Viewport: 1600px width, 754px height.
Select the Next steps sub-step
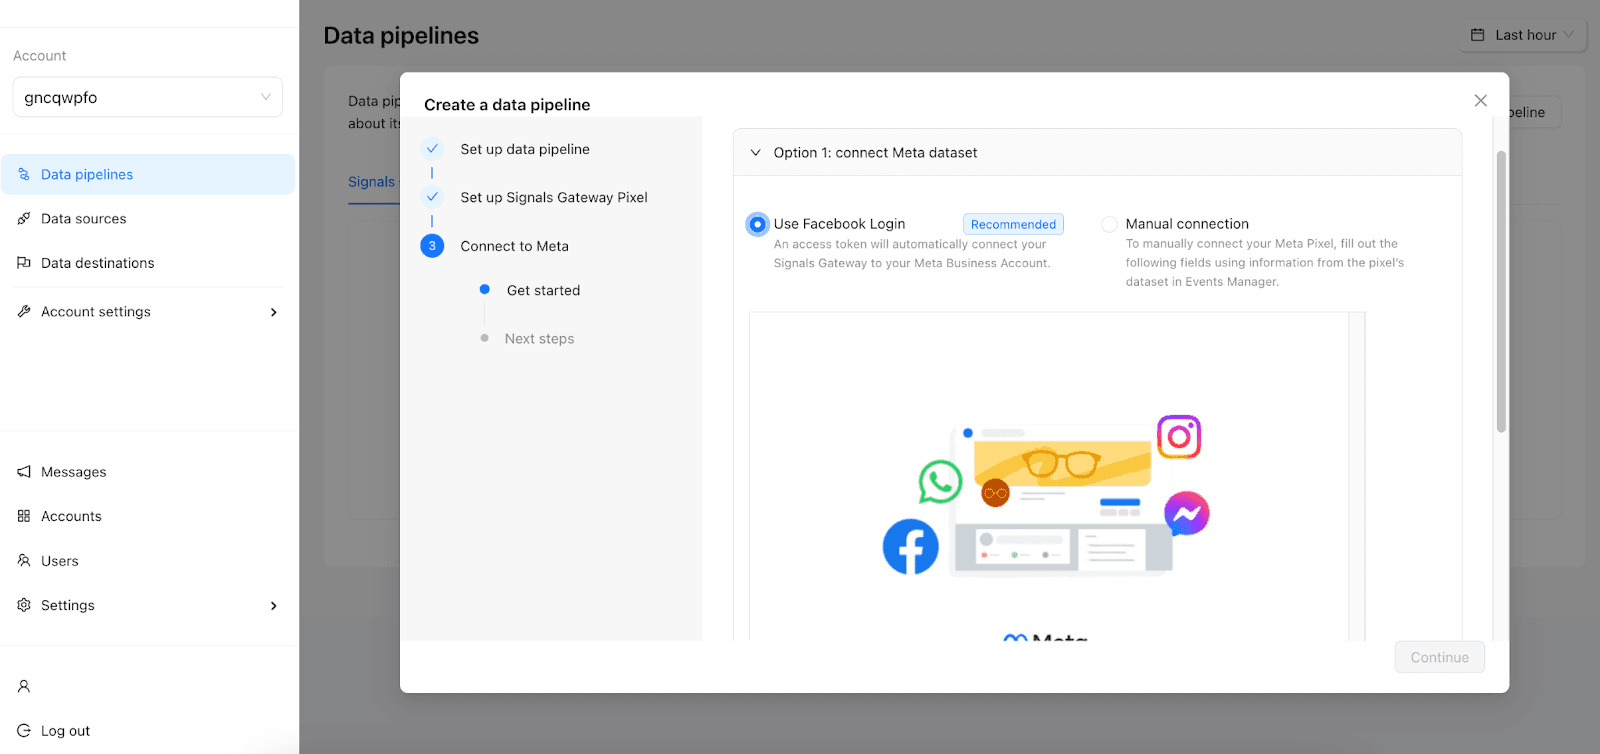pyautogui.click(x=539, y=339)
